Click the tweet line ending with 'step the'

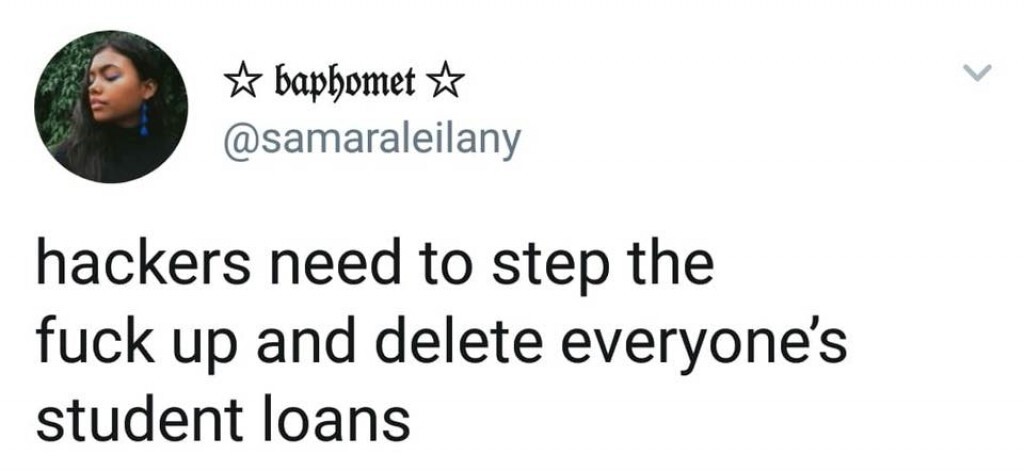pyautogui.click(x=375, y=269)
